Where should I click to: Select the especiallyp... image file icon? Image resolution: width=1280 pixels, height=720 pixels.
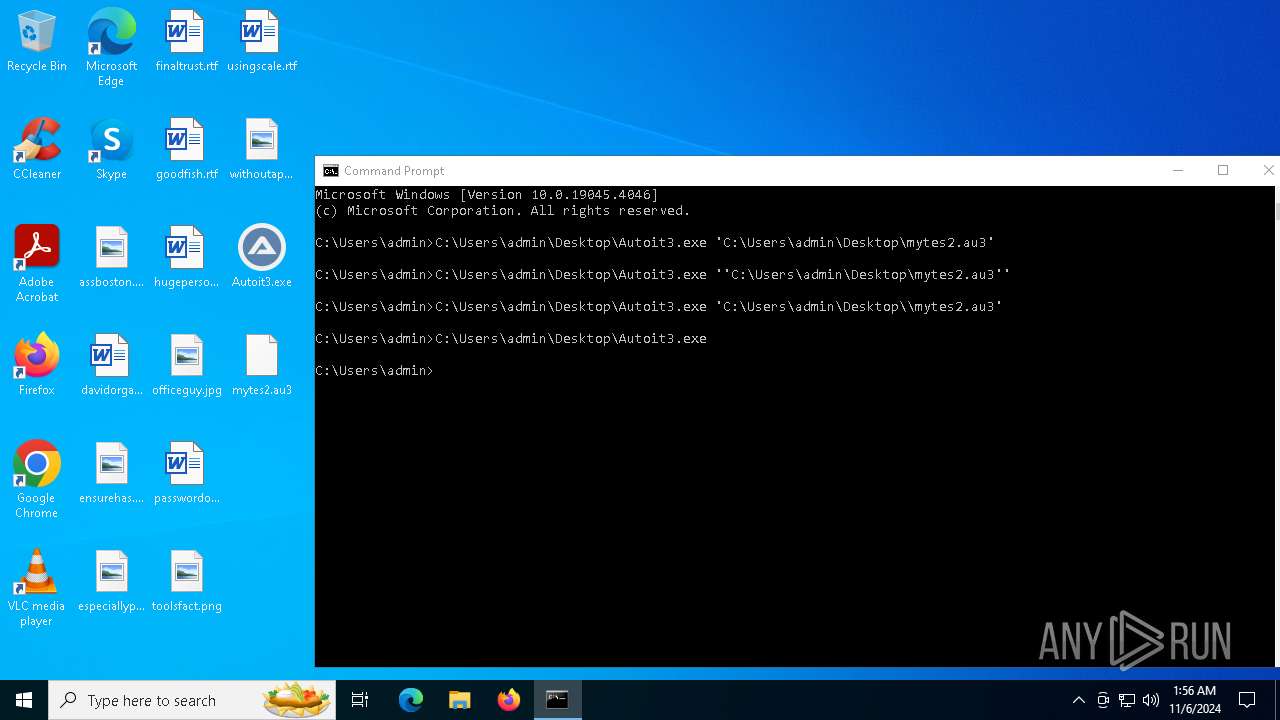[x=111, y=582]
